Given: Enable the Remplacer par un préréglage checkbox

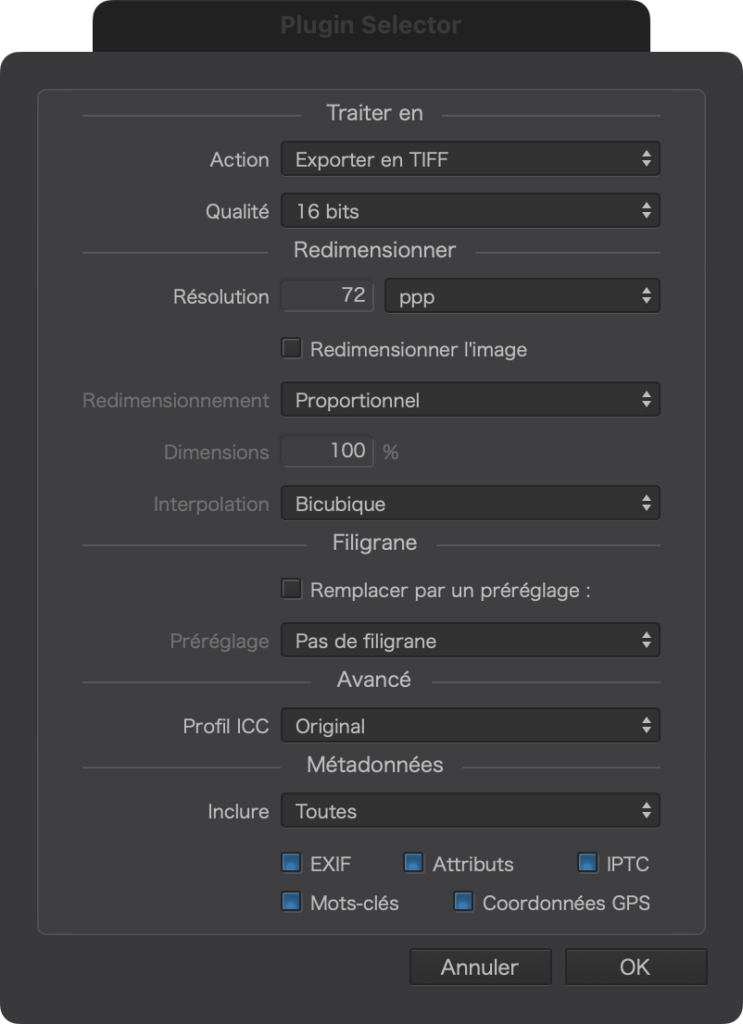Looking at the screenshot, I should [291, 588].
